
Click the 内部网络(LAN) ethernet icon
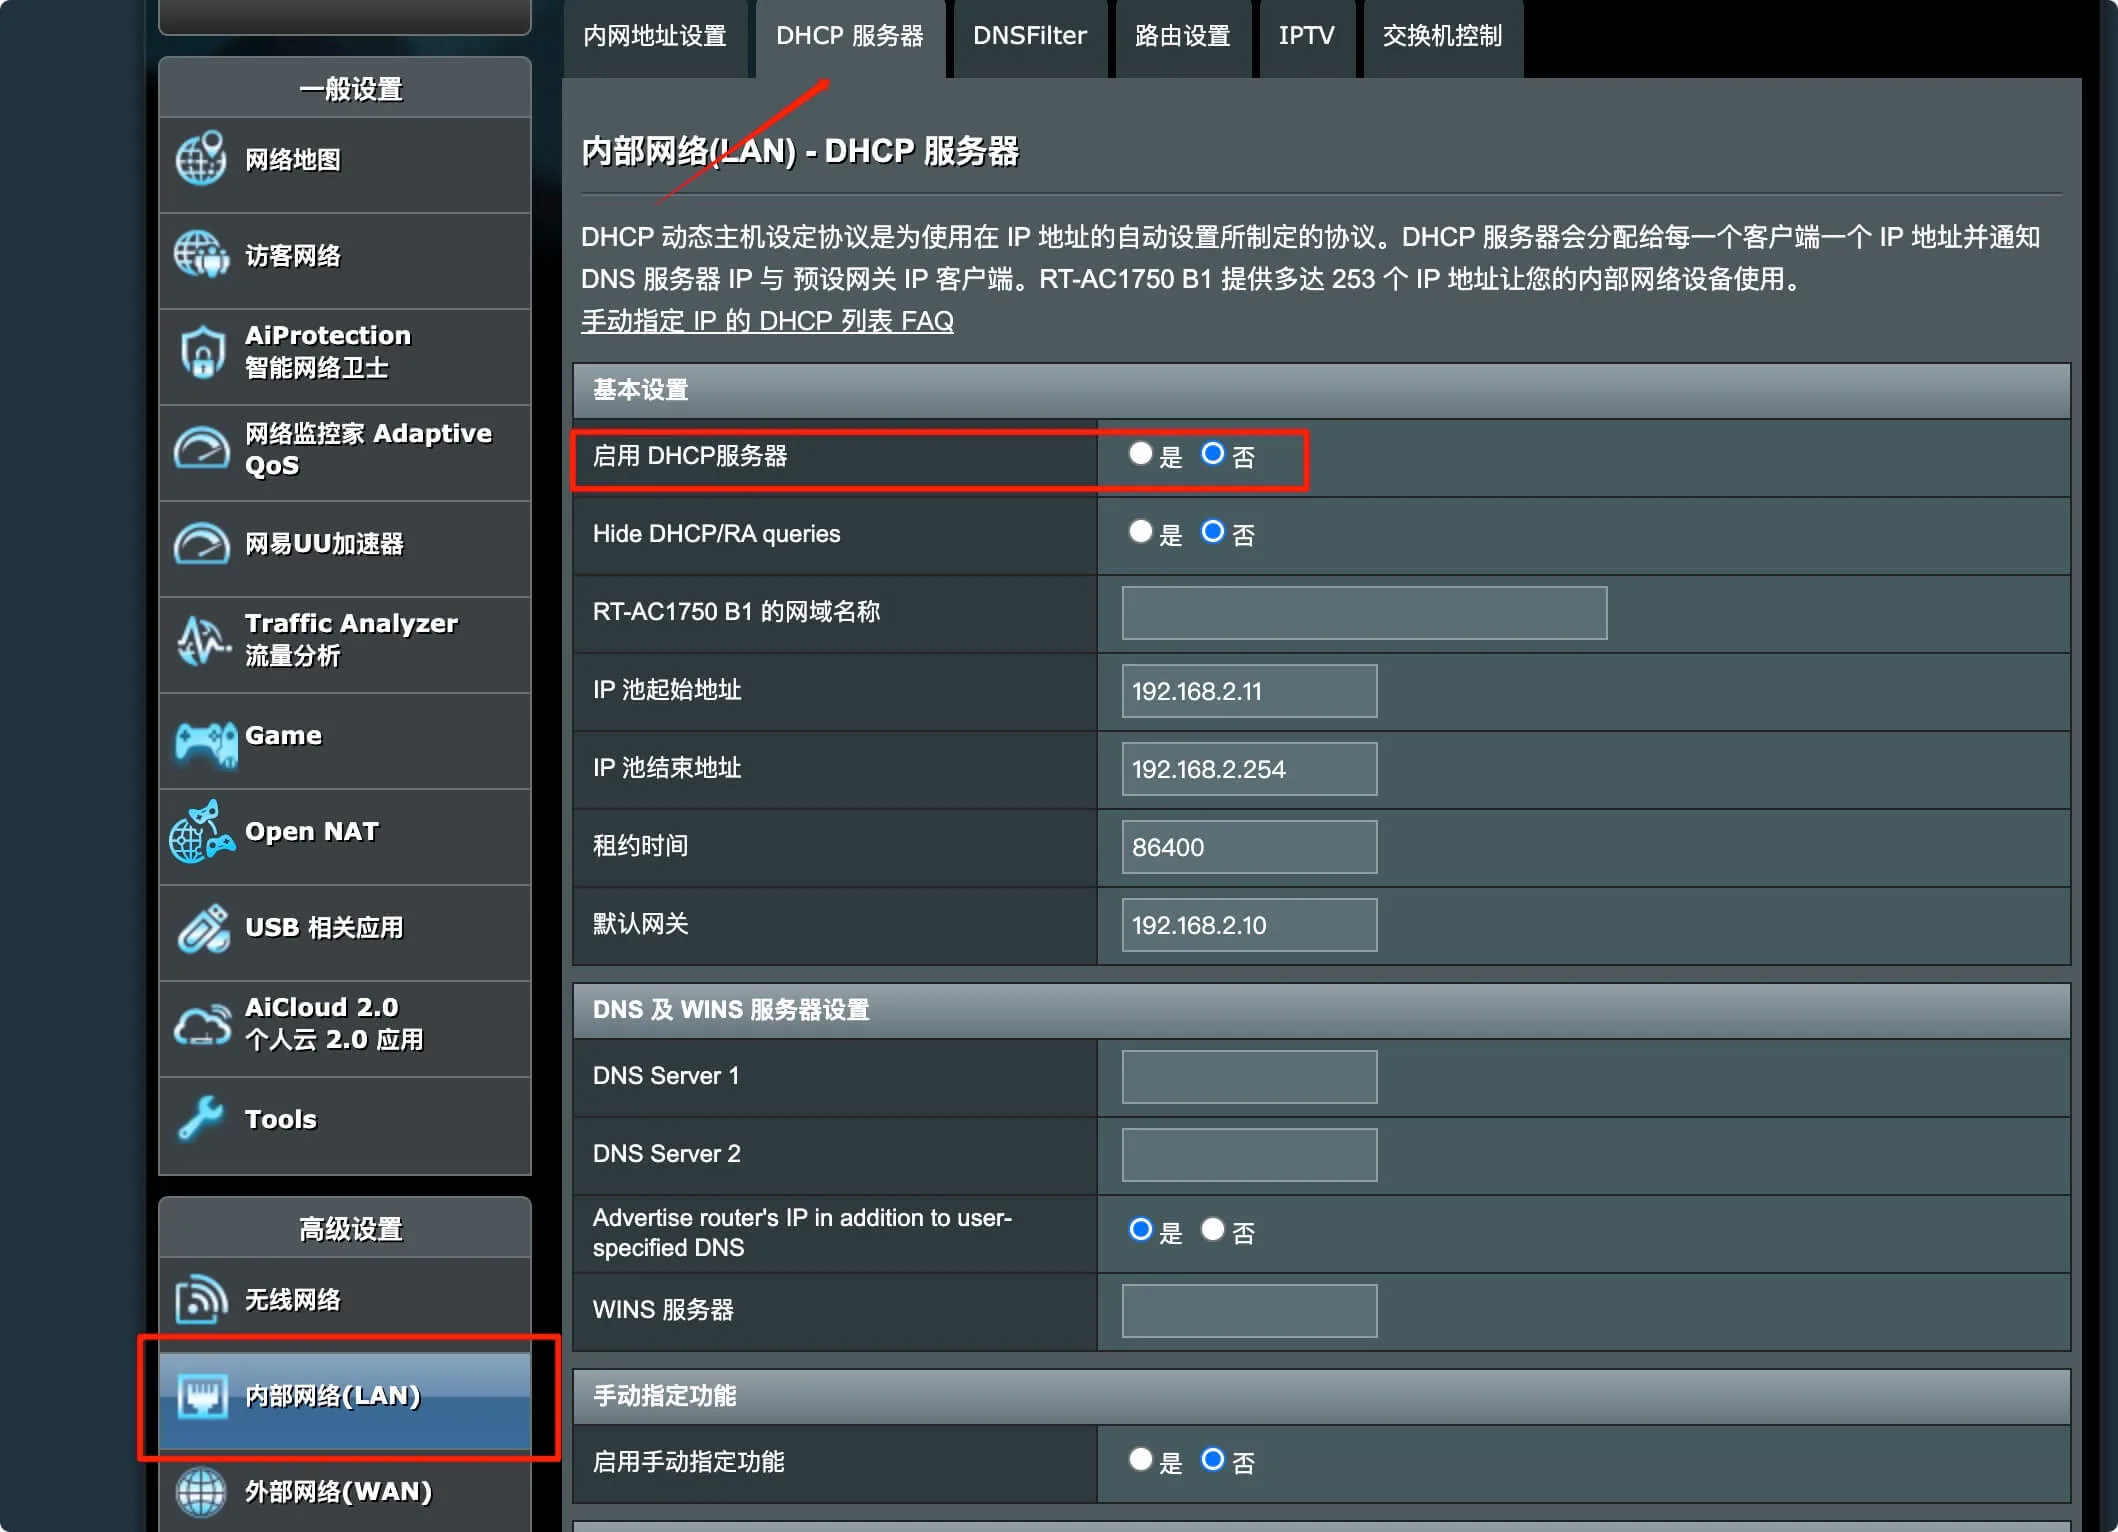pos(202,1396)
